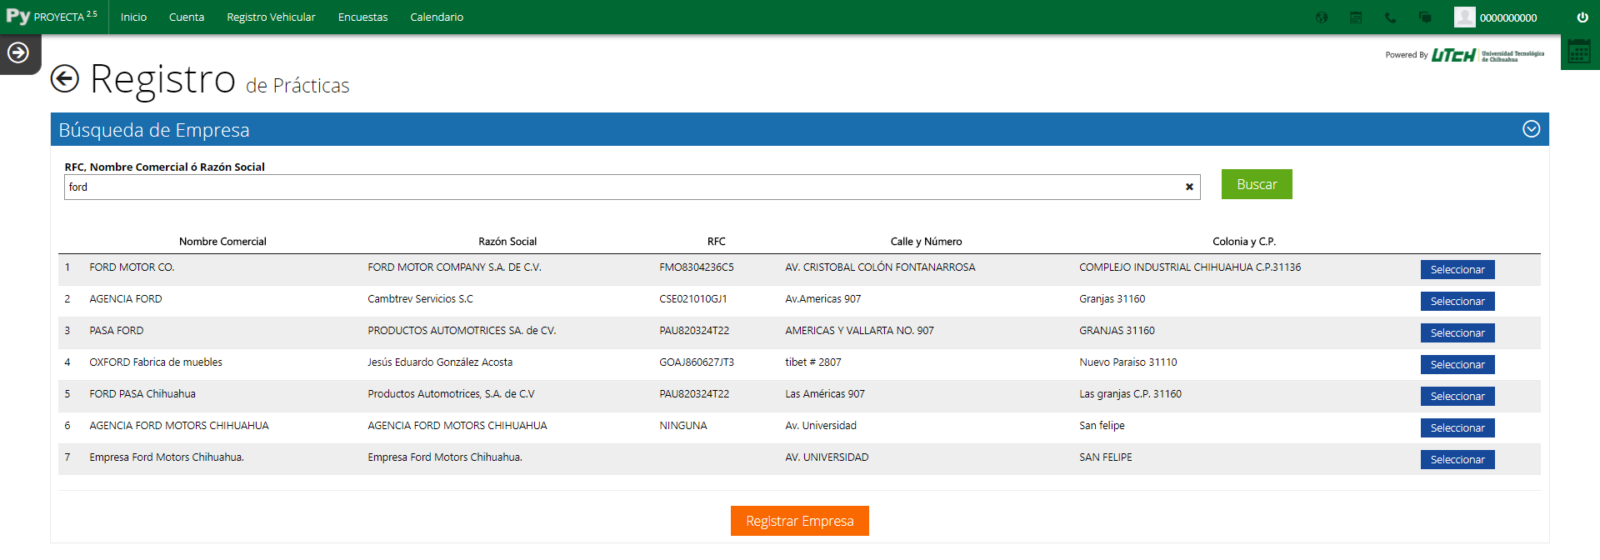1600x560 pixels.
Task: Select the PASA FORD row
Action: pos(1457,333)
